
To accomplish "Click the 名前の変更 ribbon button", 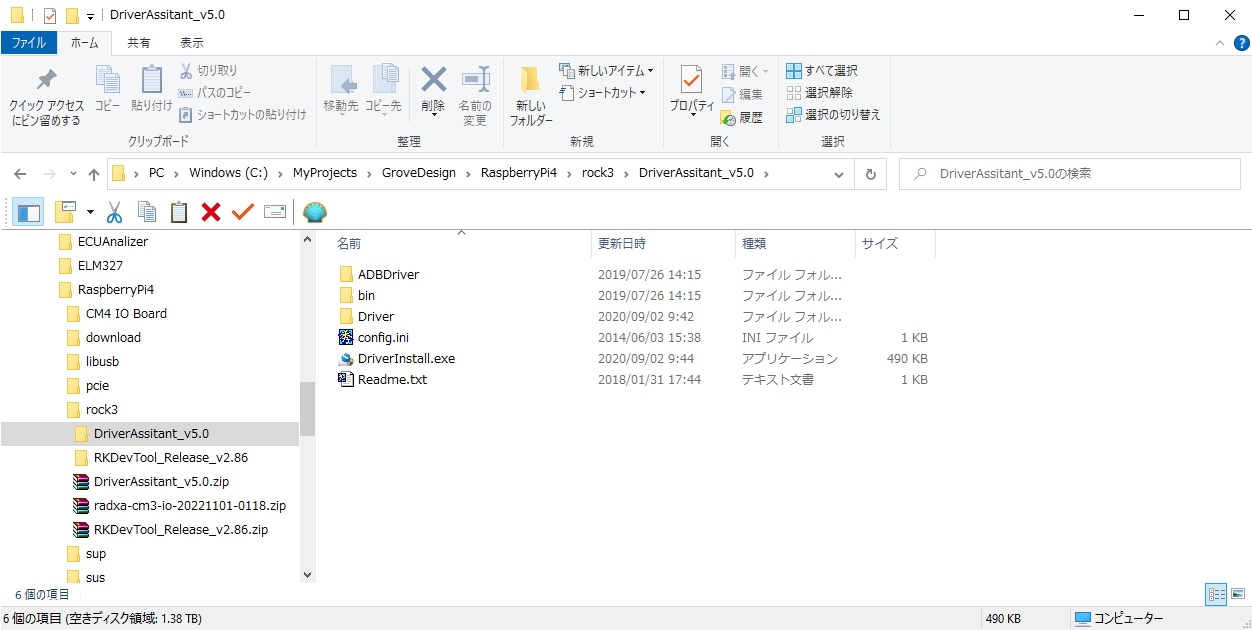I will coord(475,97).
